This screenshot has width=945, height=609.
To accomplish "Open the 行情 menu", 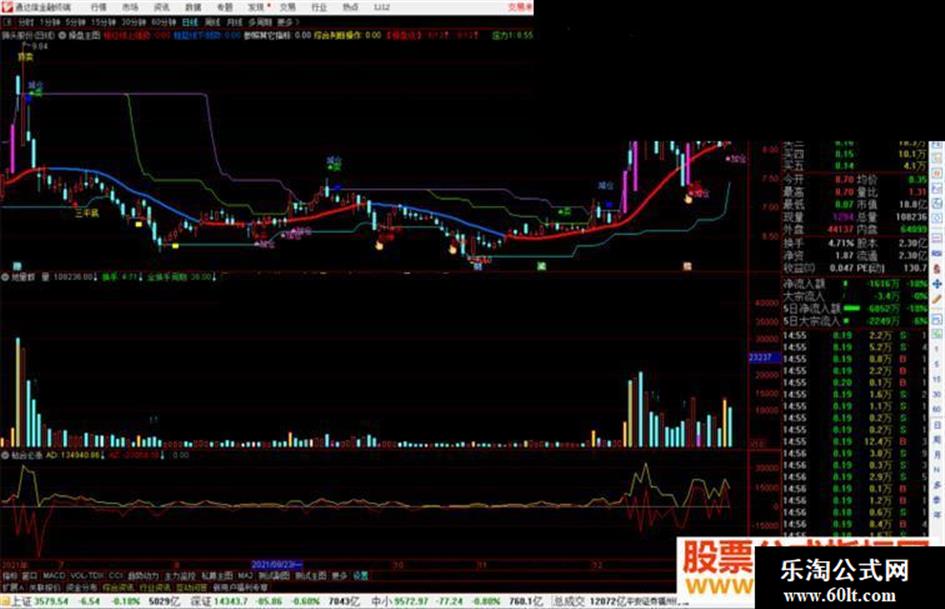I will click(x=98, y=7).
